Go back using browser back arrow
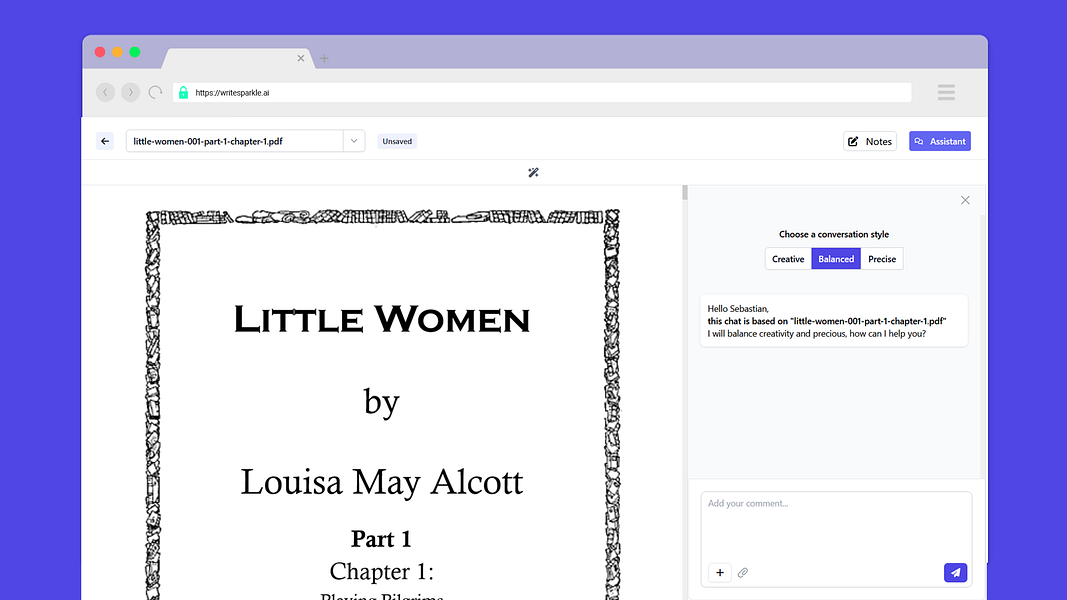The height and width of the screenshot is (600, 1067). pos(105,93)
